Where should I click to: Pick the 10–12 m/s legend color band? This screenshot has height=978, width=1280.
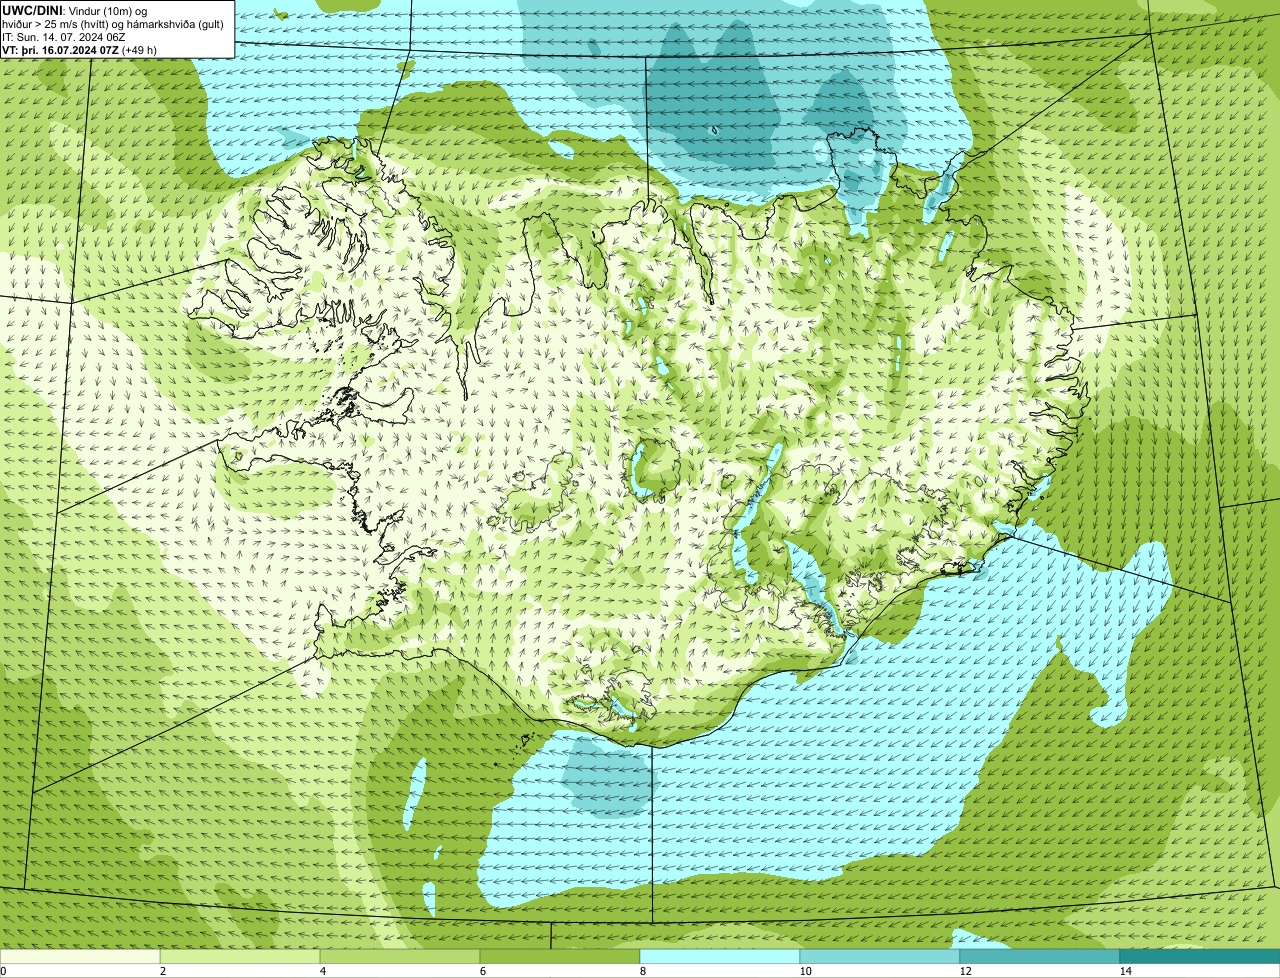click(x=879, y=956)
